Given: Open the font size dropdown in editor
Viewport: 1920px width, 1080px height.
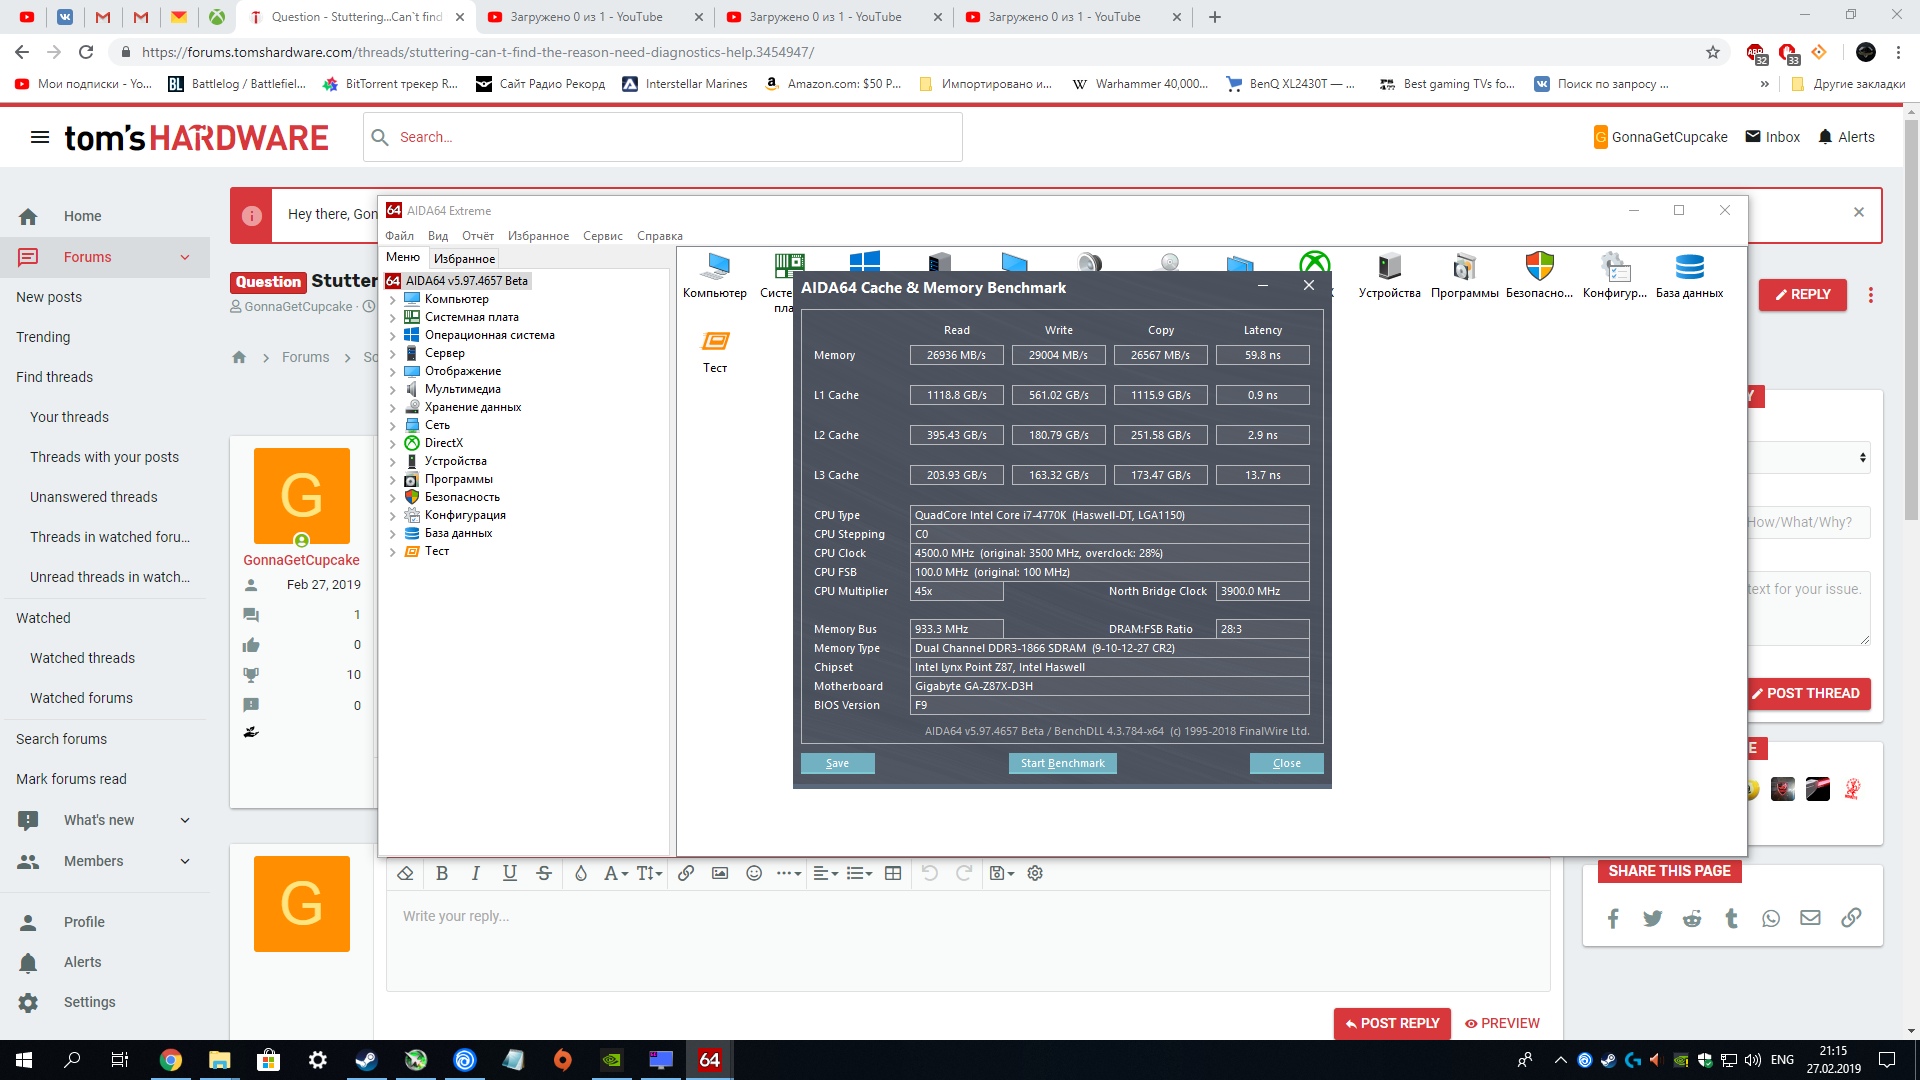Looking at the screenshot, I should coord(649,873).
